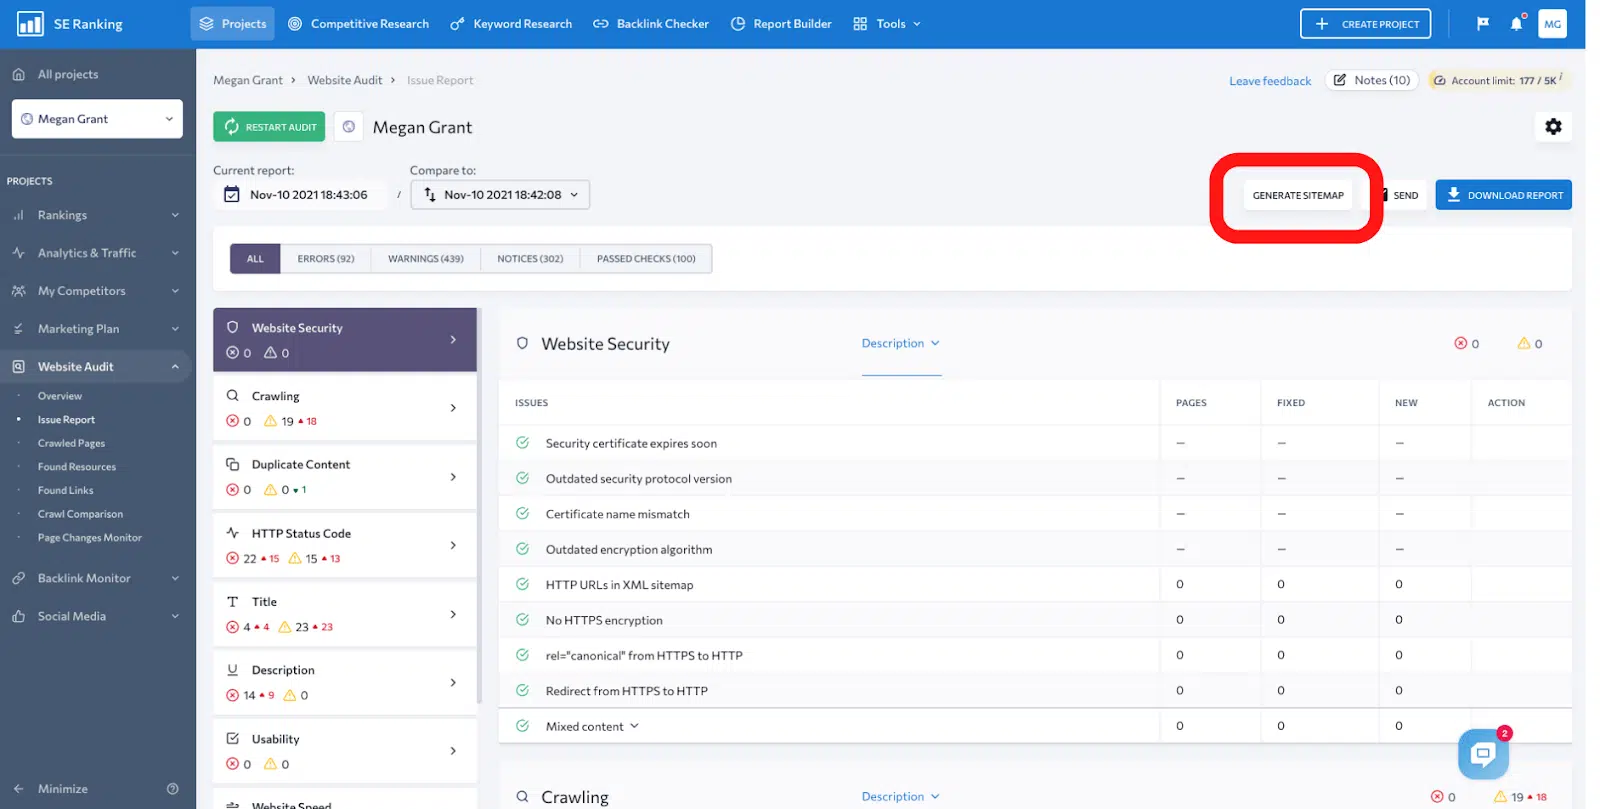Click the Restart Audit button
Screen dimensions: 1600x809
269,127
